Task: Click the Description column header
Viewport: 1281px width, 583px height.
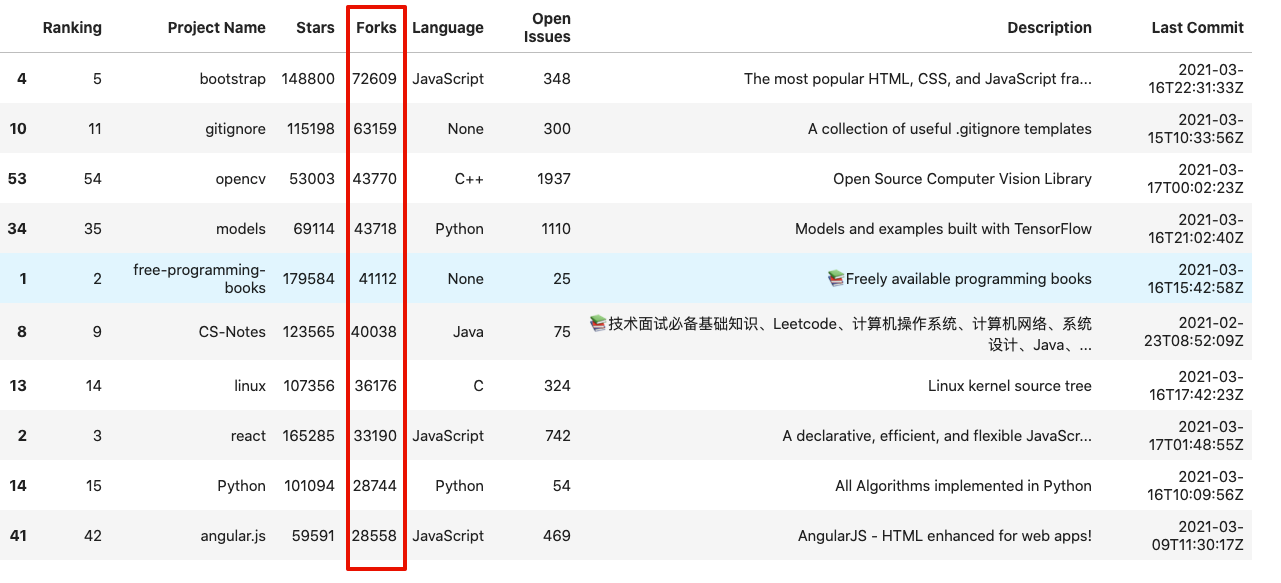Action: 1050,28
